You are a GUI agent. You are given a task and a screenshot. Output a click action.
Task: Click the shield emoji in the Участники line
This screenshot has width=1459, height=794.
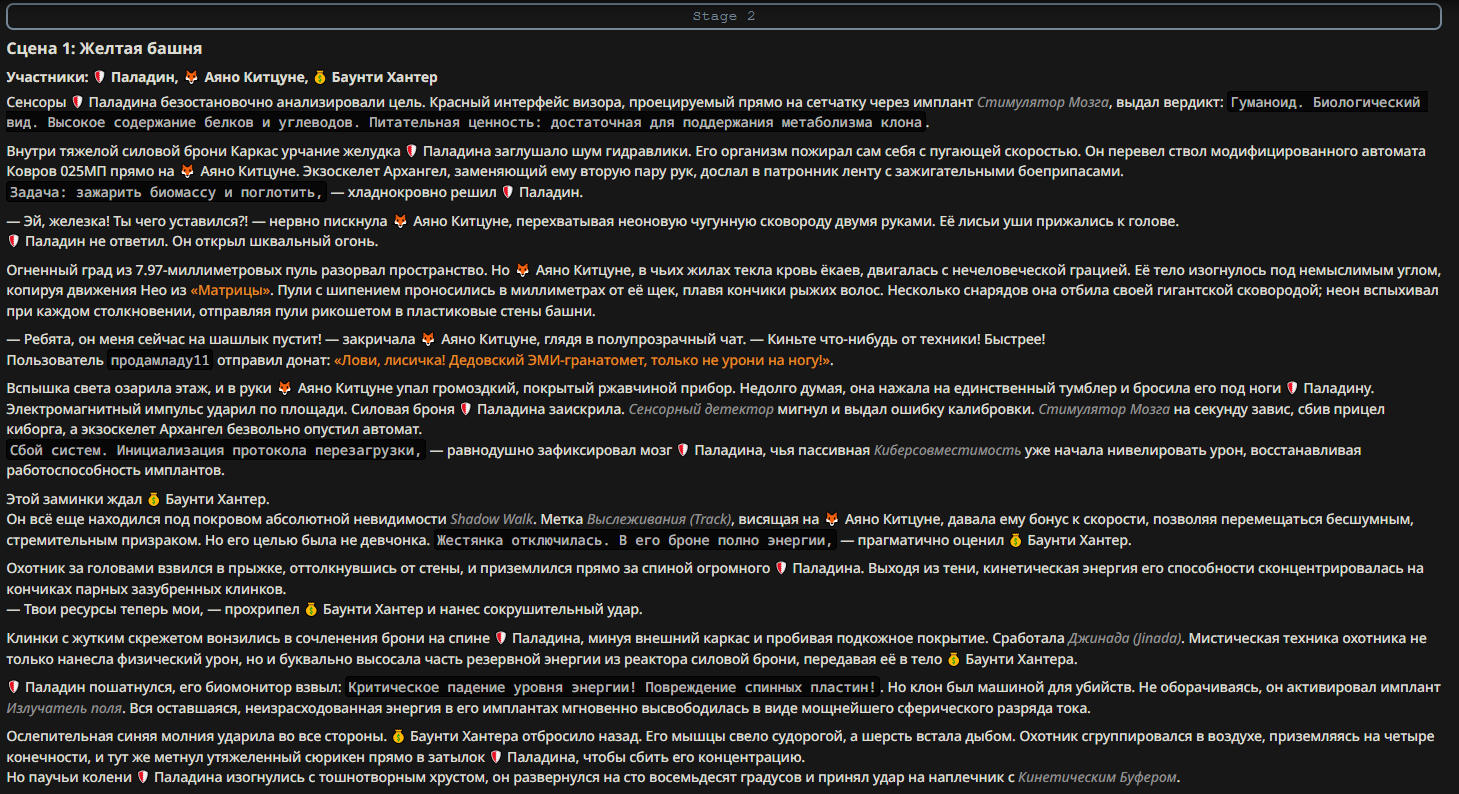99,77
